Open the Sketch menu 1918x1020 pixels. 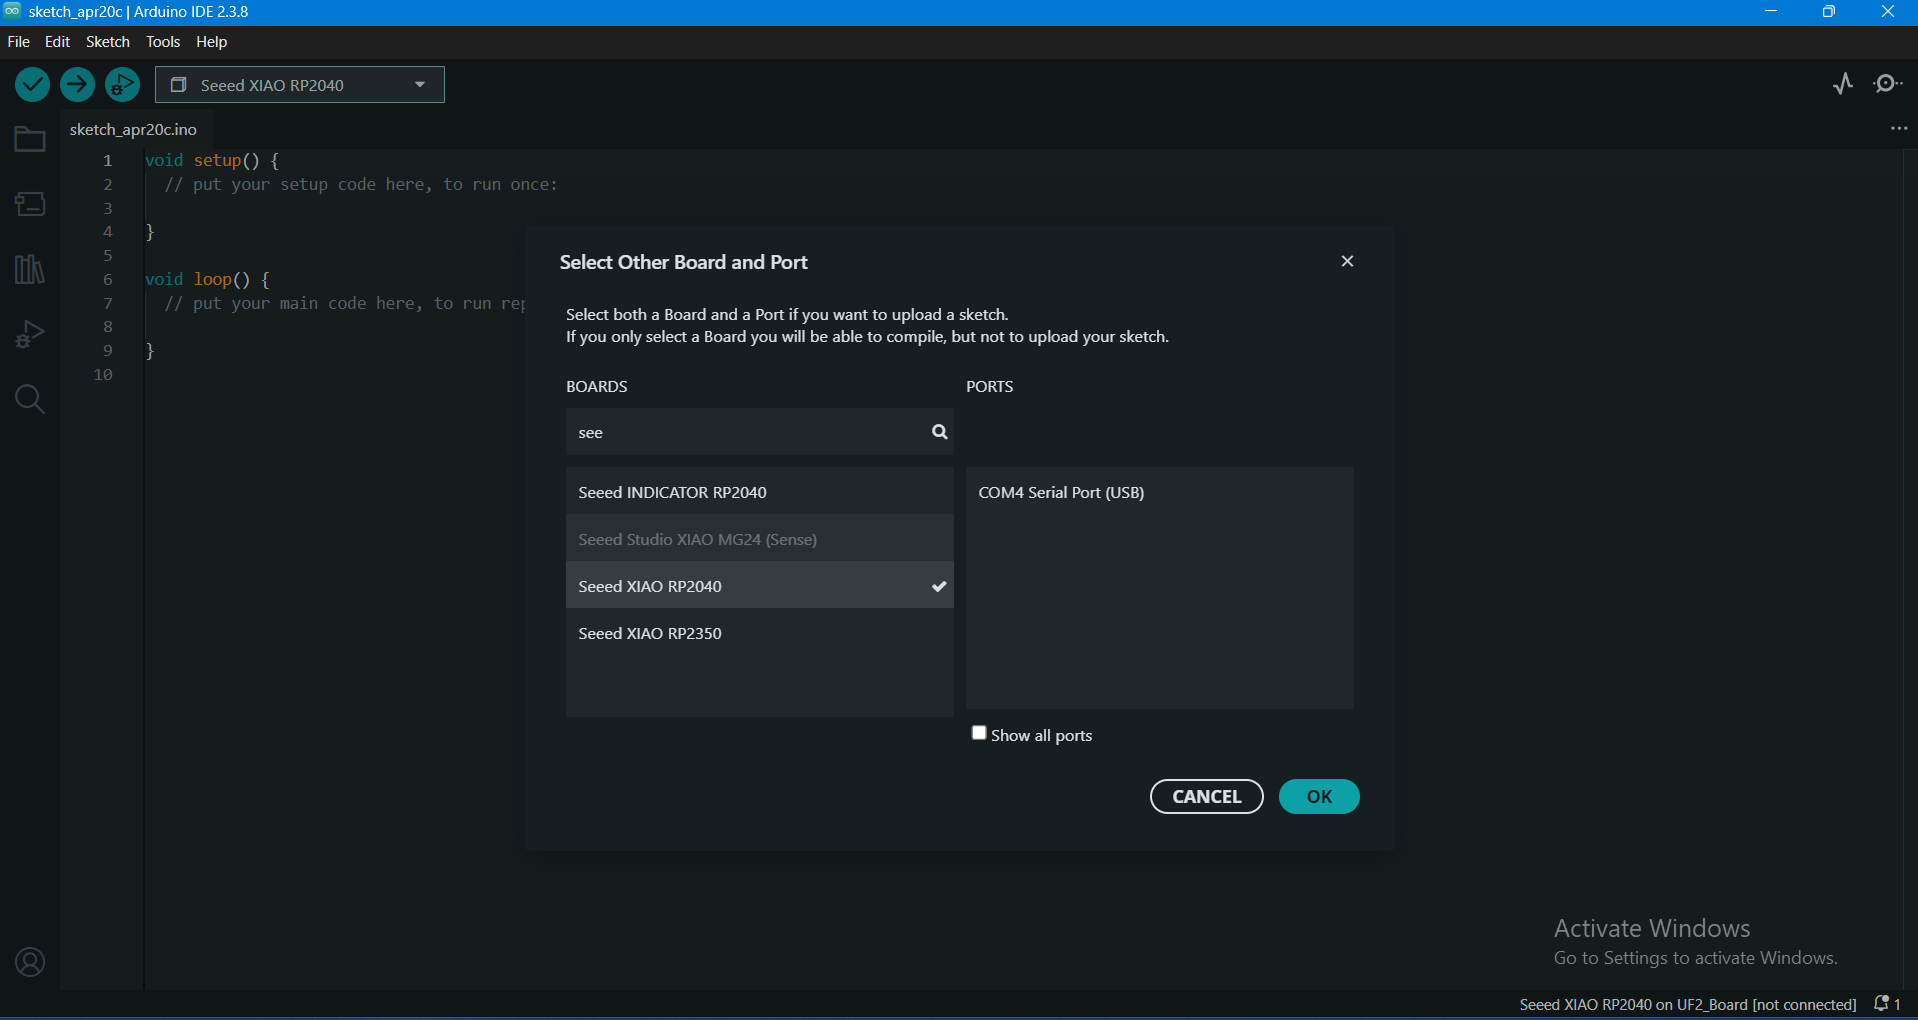point(108,42)
